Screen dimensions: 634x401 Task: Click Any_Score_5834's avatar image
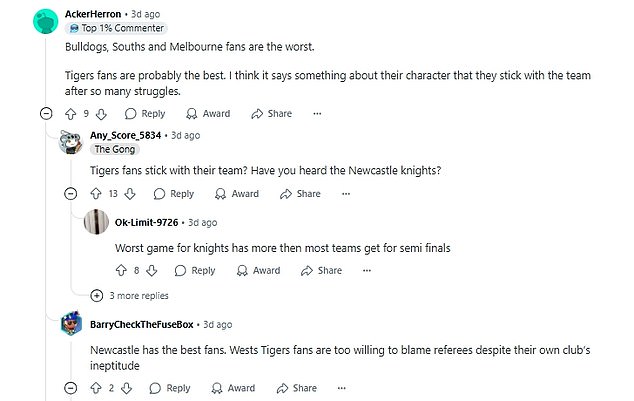click(70, 140)
